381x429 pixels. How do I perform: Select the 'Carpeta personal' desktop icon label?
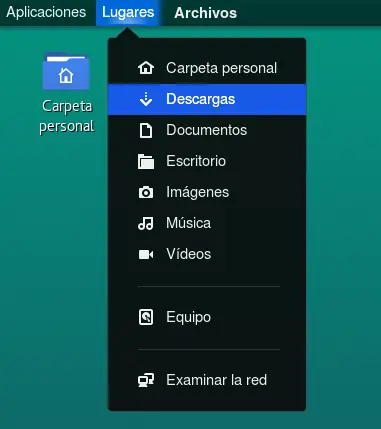67,116
